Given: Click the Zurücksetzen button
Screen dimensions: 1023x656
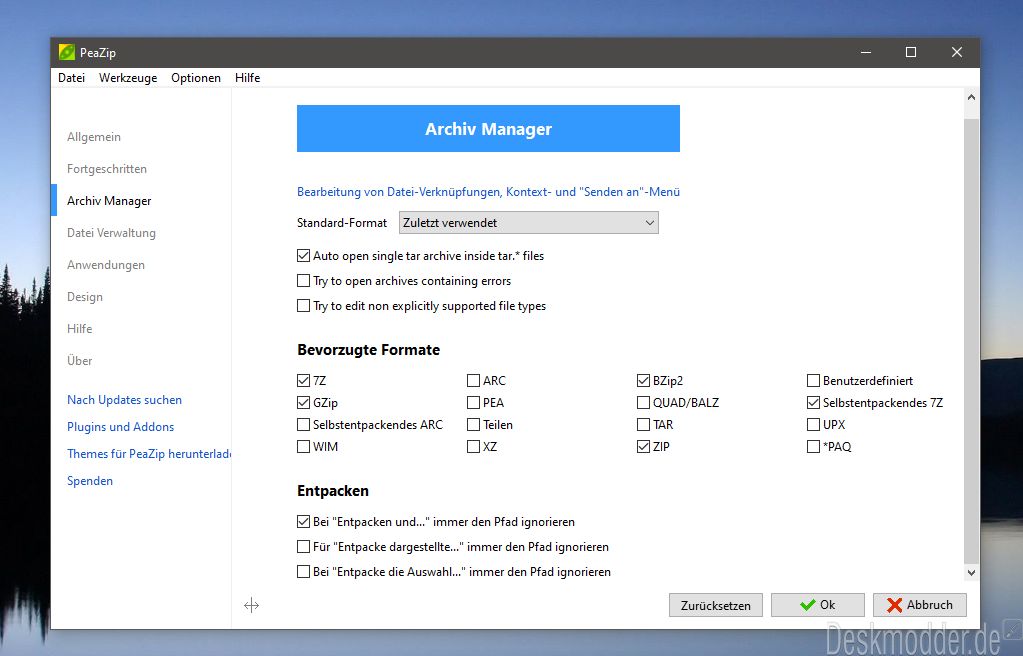Looking at the screenshot, I should click(x=716, y=605).
